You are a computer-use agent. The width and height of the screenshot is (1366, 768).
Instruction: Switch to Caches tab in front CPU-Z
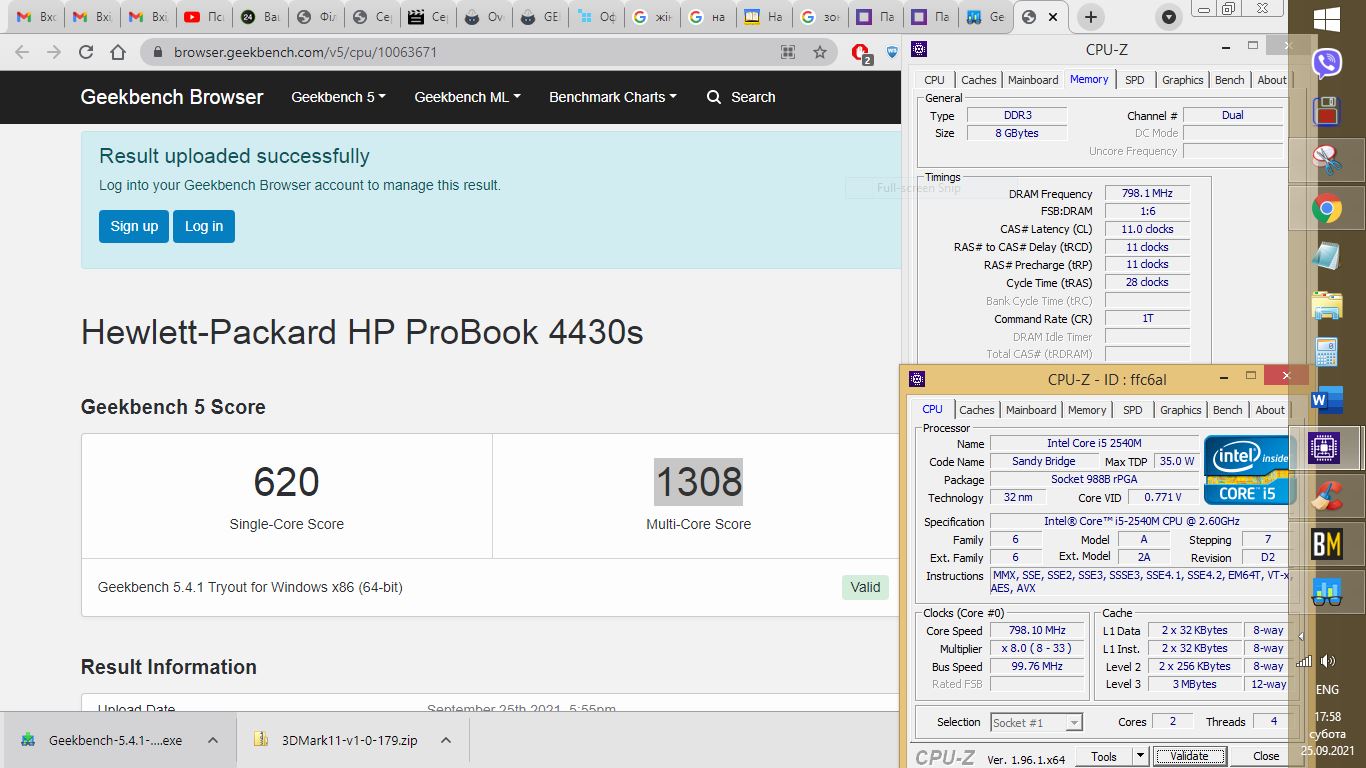[x=977, y=409]
